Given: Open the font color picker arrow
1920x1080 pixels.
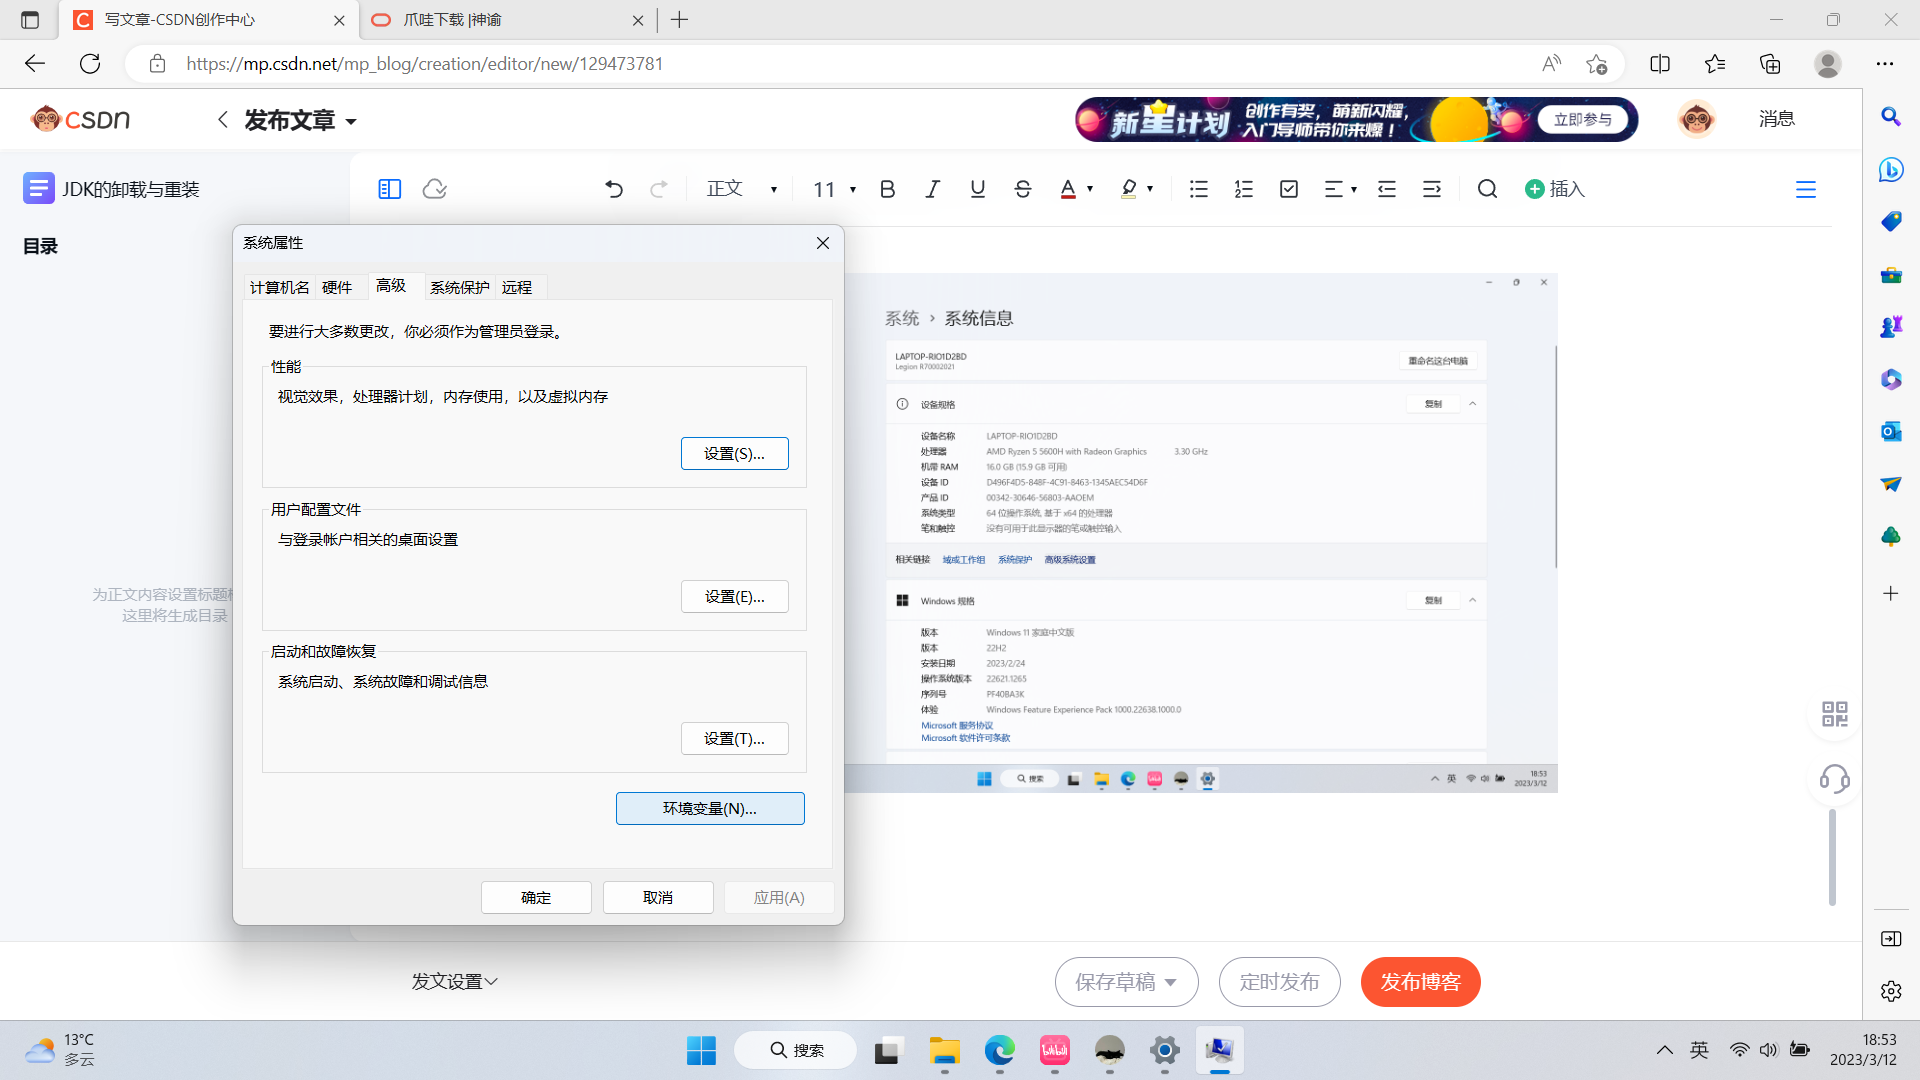Looking at the screenshot, I should (x=1089, y=189).
